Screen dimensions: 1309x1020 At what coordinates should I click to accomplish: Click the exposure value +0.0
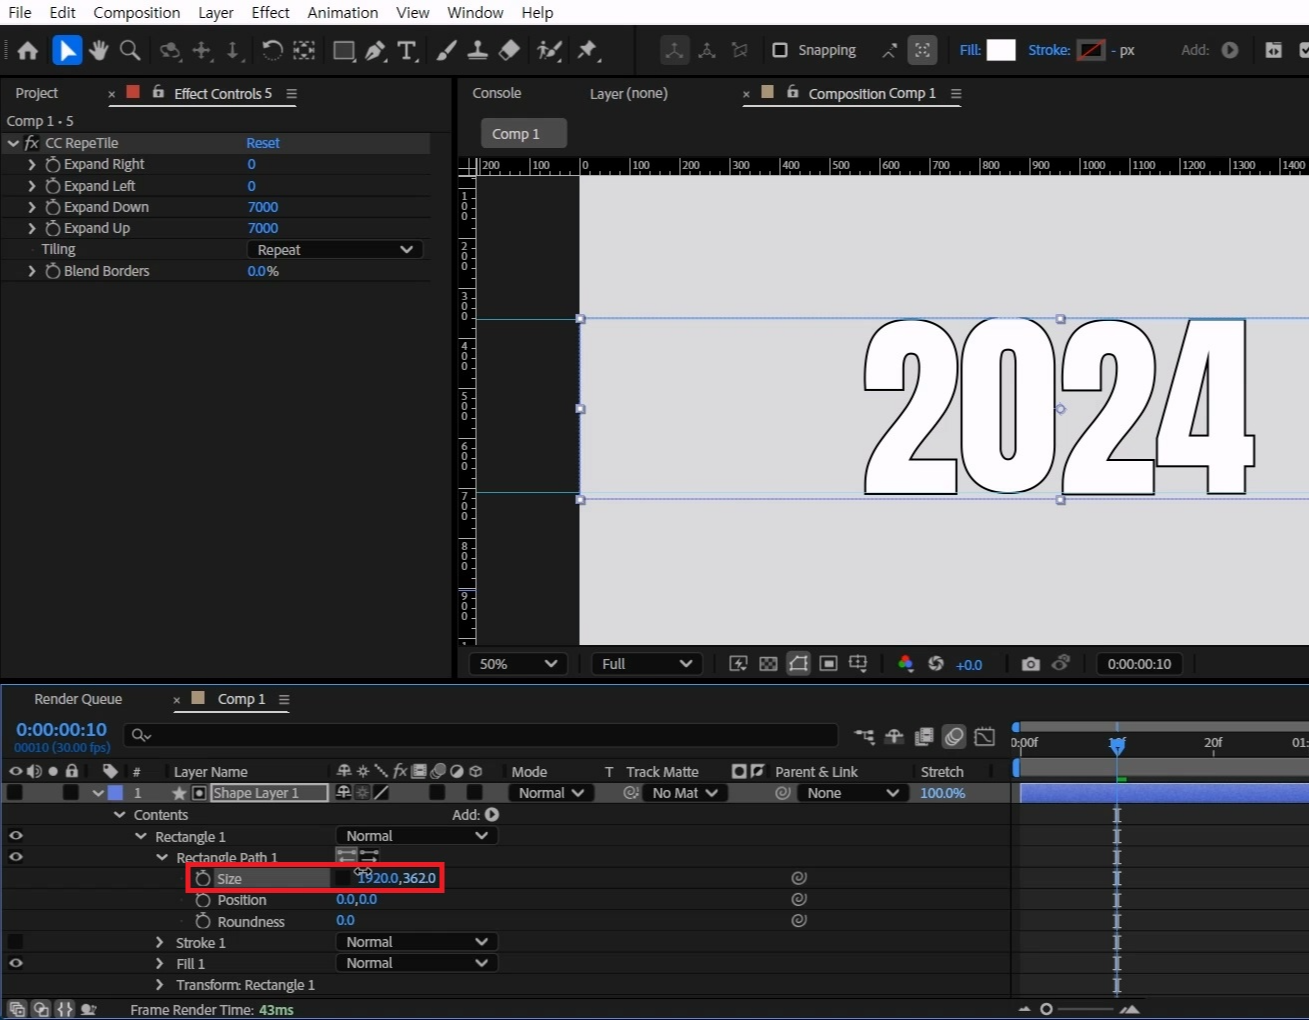(969, 664)
